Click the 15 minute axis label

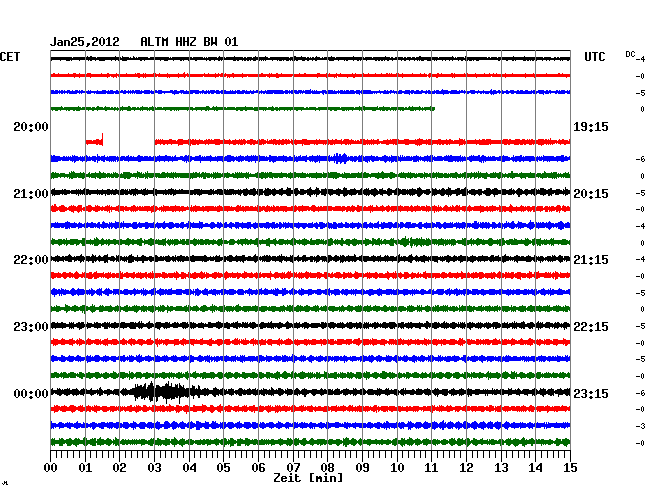570,468
